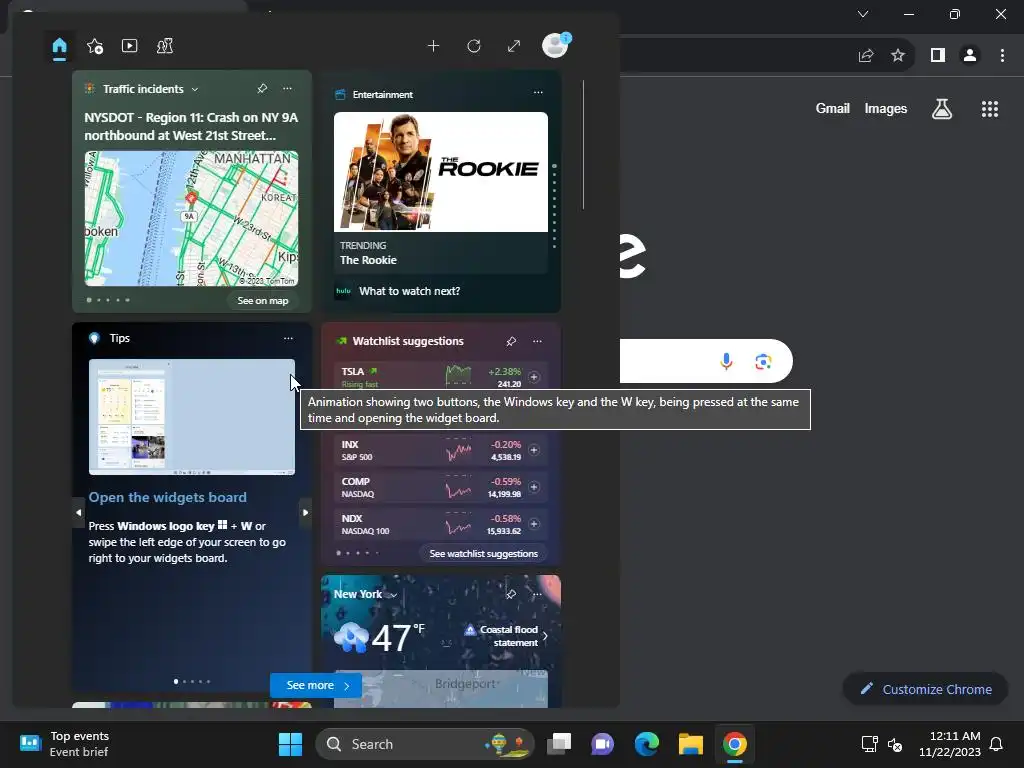Open Google apps grid in Chrome
The width and height of the screenshot is (1024, 768).
pos(990,108)
